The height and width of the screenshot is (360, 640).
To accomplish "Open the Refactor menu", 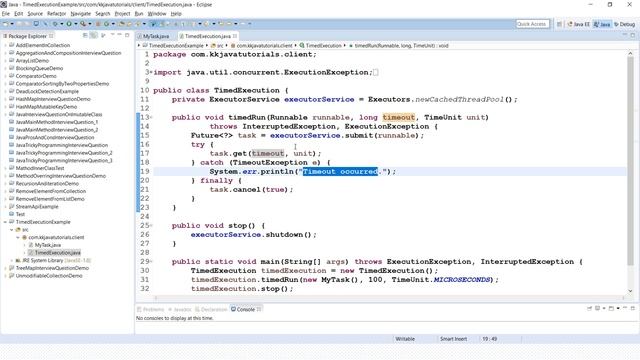I will point(56,13).
